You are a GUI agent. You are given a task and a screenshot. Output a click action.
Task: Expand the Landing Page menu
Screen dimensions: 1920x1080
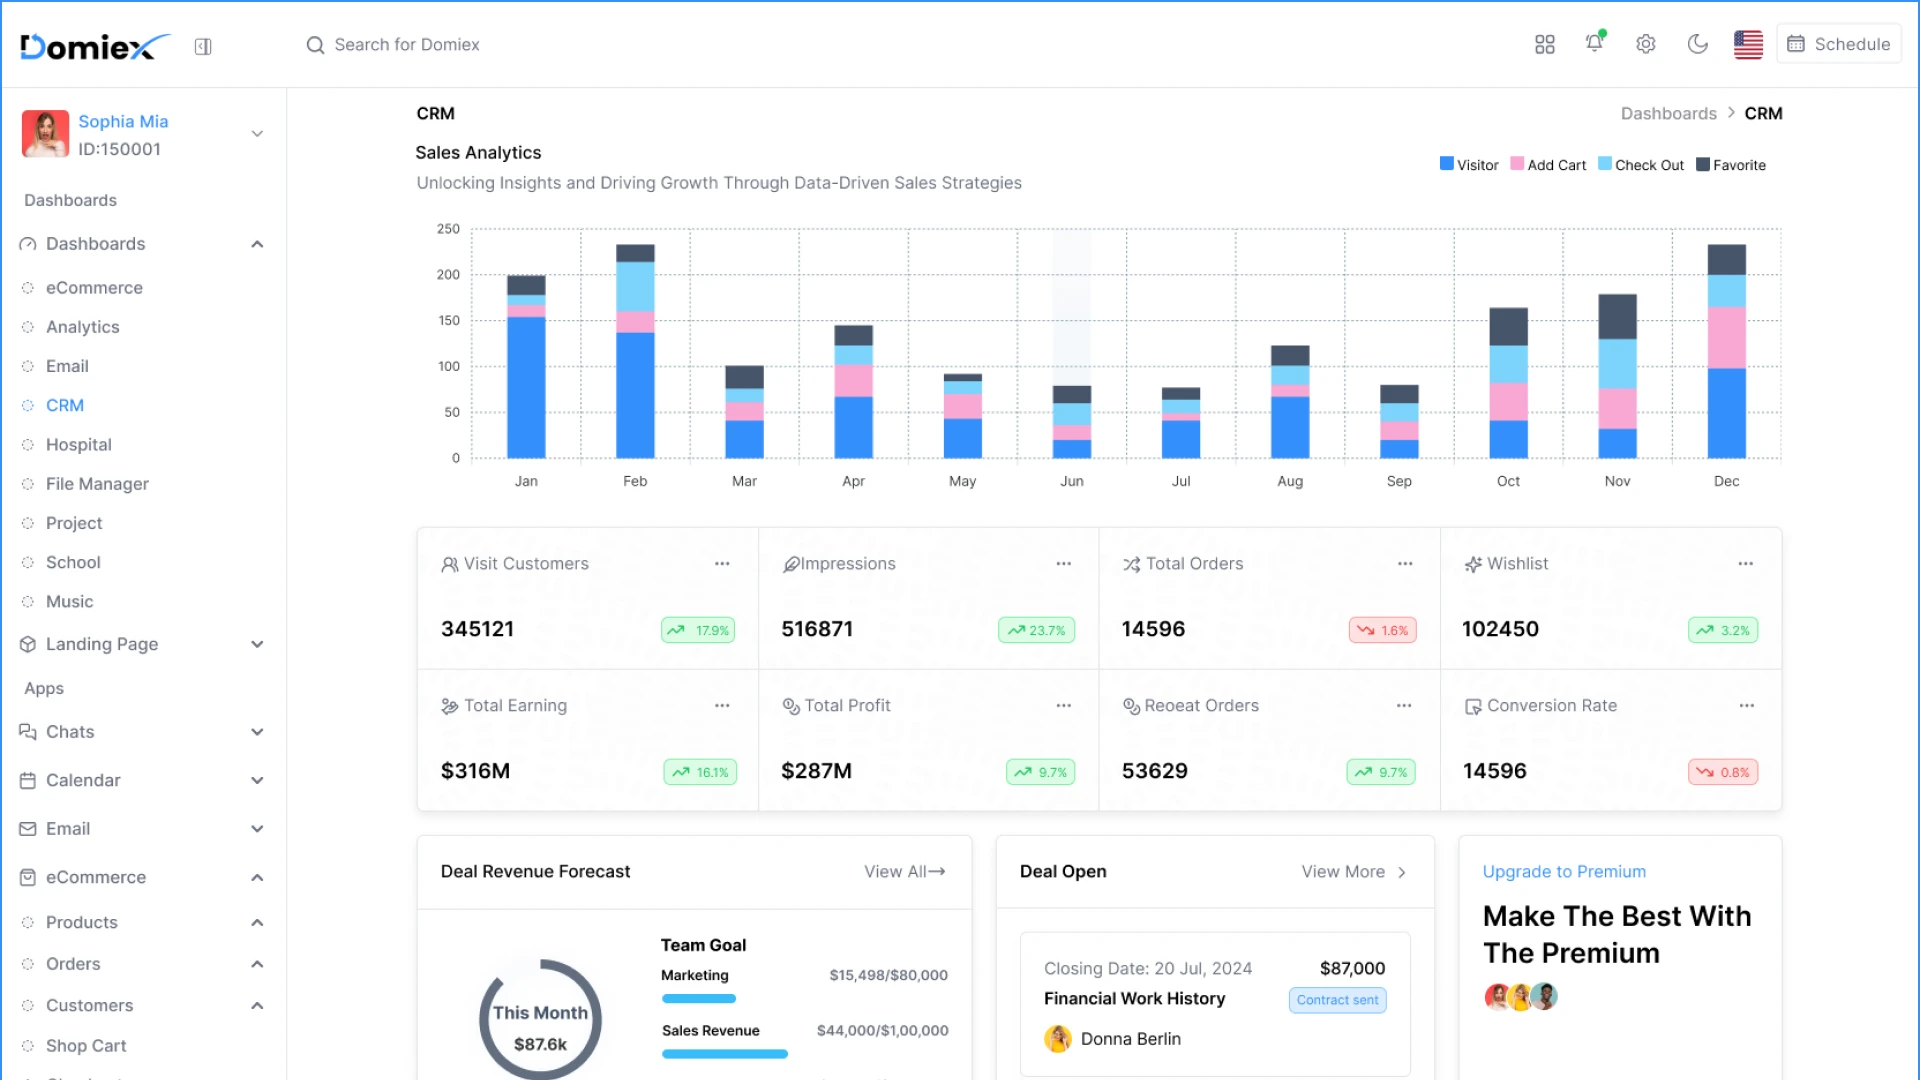257,645
